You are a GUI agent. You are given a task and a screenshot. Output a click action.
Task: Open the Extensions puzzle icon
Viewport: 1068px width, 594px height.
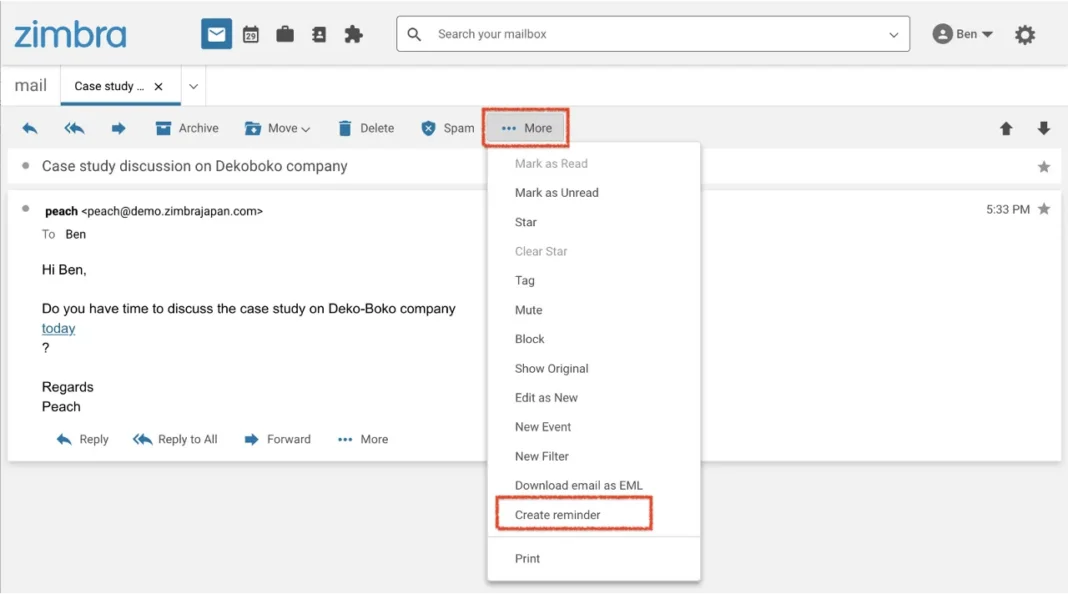coord(353,33)
